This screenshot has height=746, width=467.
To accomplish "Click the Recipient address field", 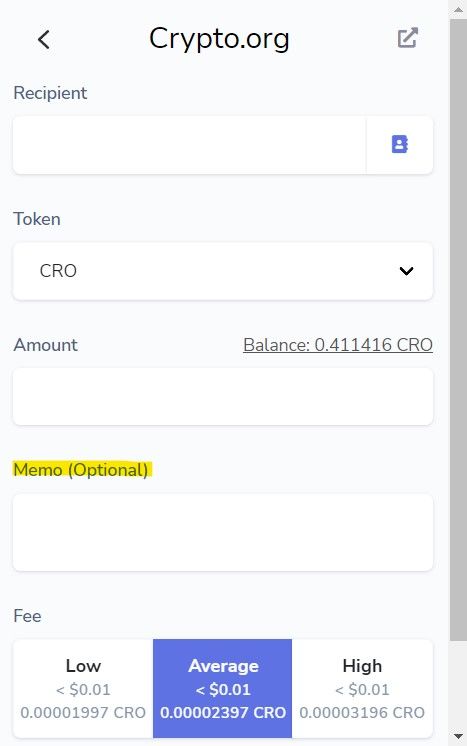I will click(x=189, y=145).
